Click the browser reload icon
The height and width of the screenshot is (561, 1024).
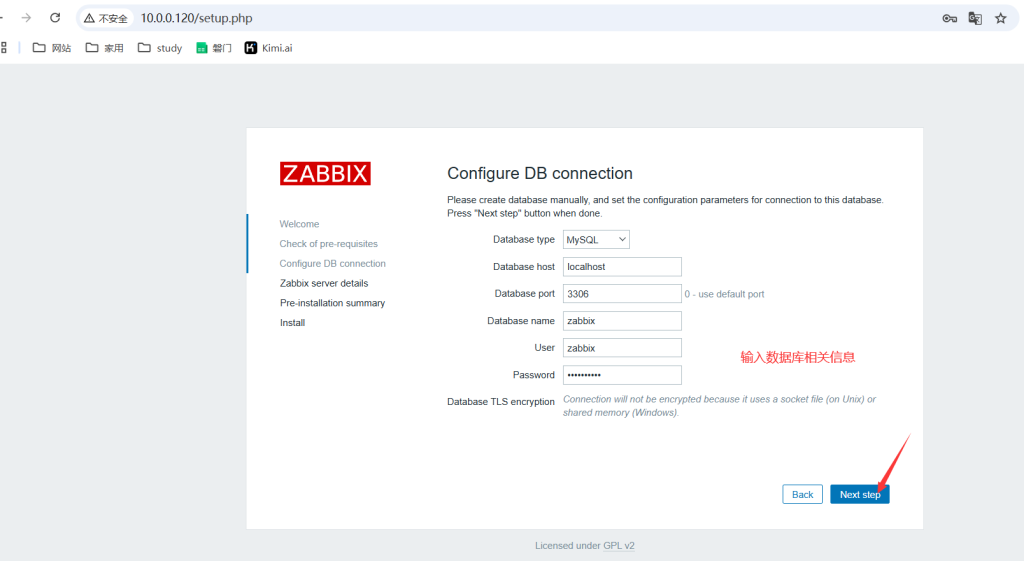[55, 18]
